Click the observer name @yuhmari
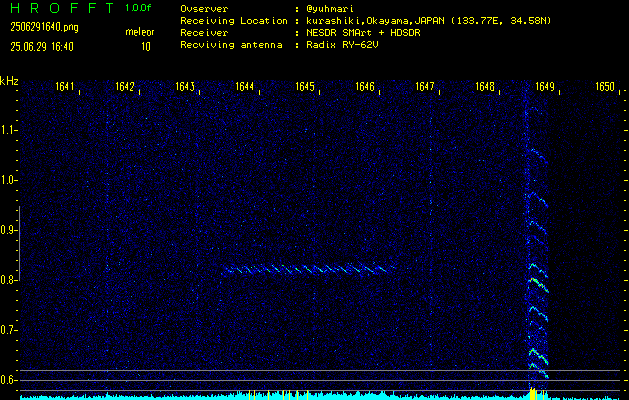 330,9
